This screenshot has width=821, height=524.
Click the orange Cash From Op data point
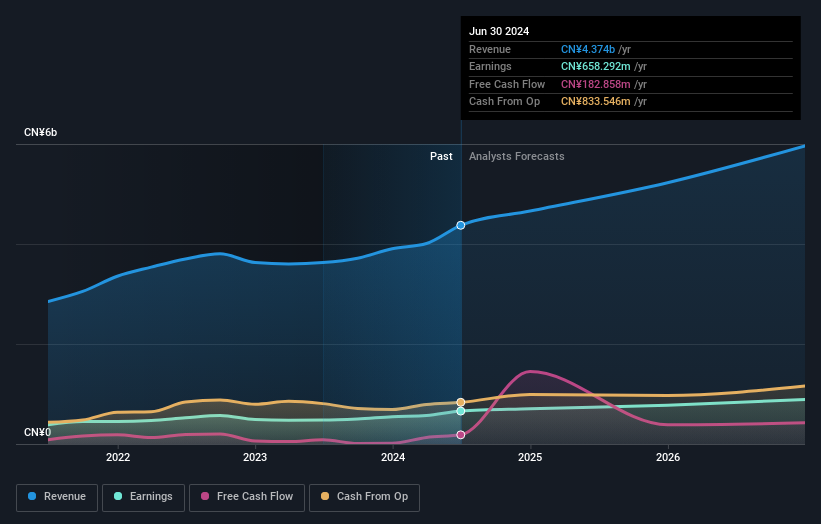click(x=461, y=402)
